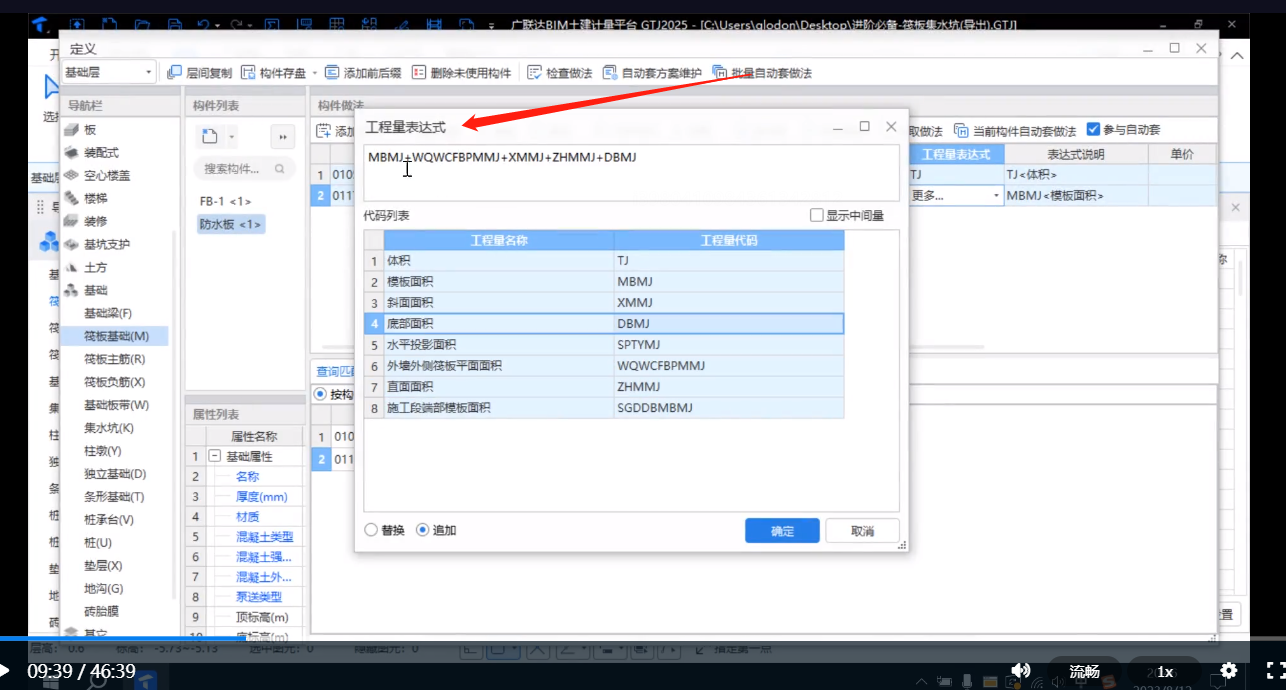Select 斜面面积 XMMJ row in the code list

click(603, 302)
